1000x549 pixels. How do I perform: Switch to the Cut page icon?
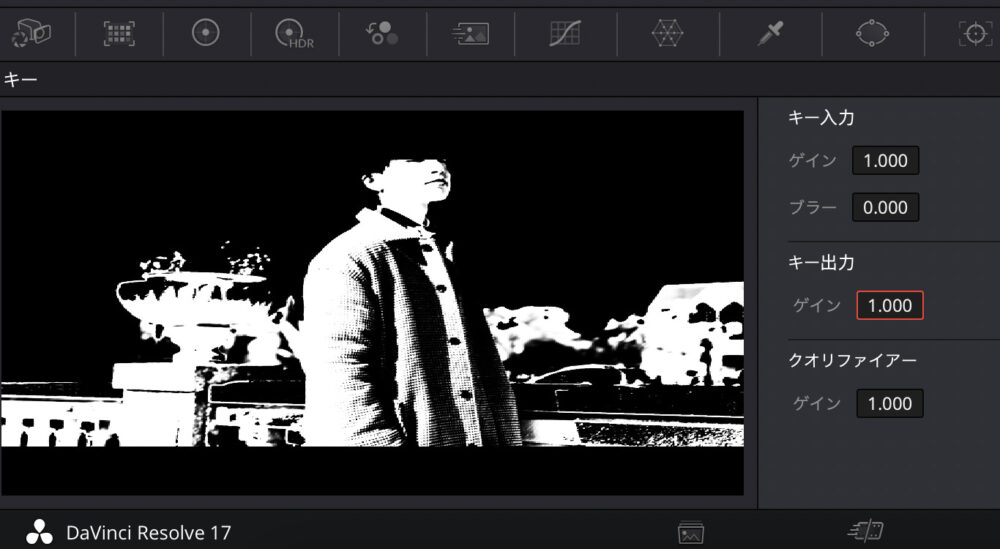(x=867, y=533)
